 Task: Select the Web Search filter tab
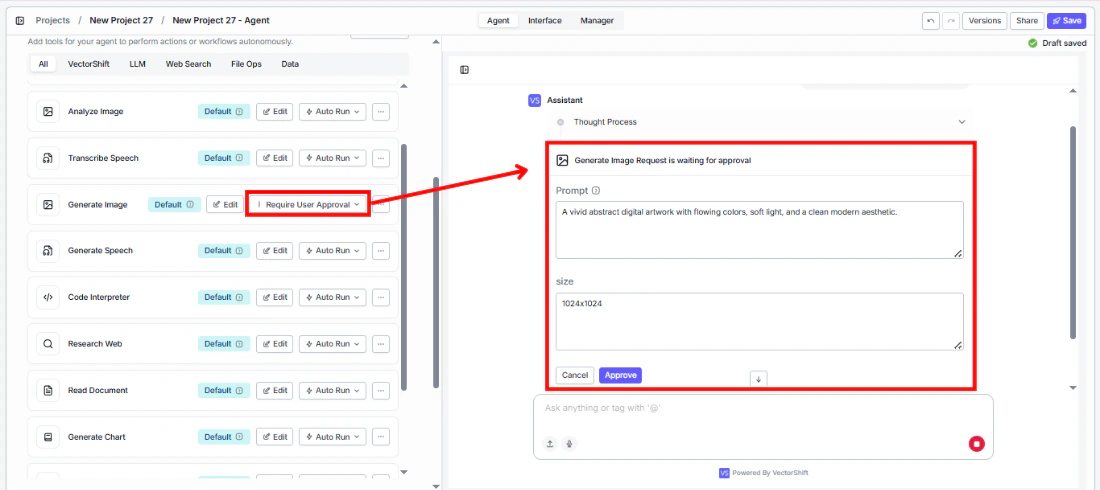click(188, 64)
